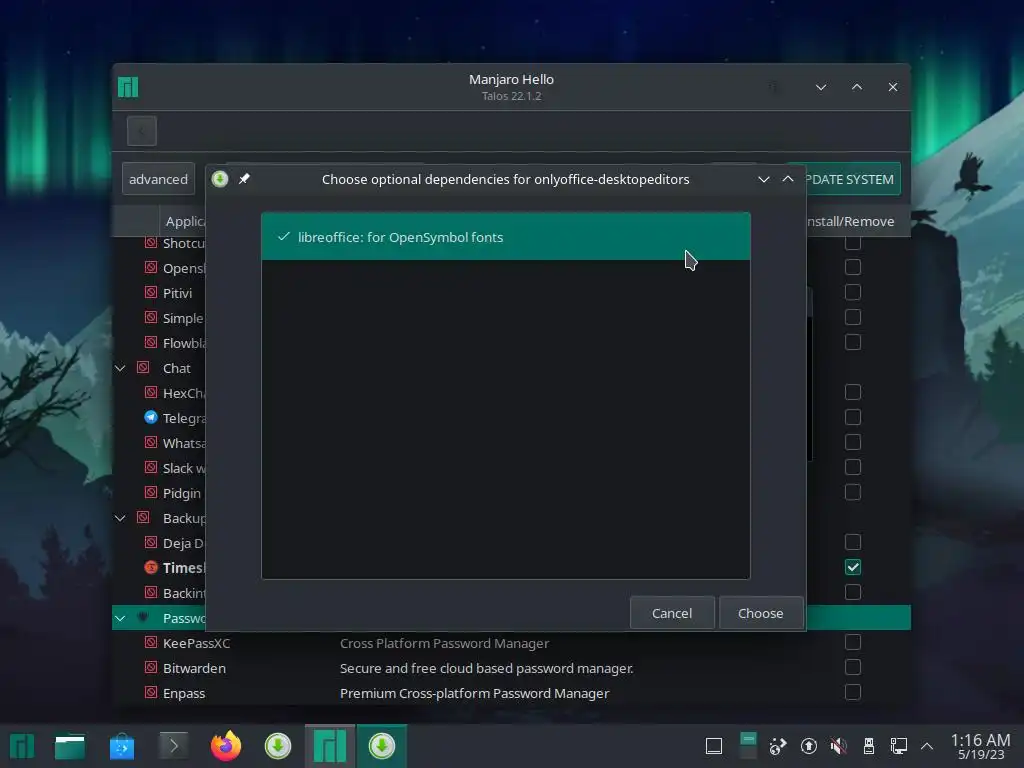
Task: Check the KeePassXC install checkbox
Action: [853, 642]
